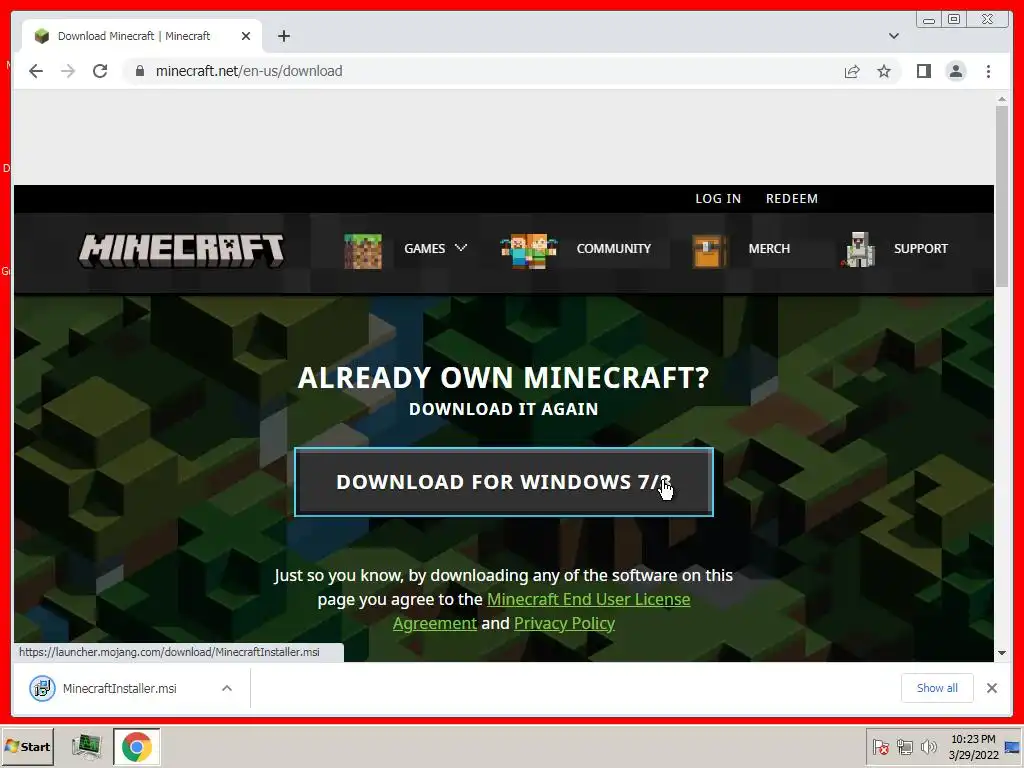View site info via the padlock icon
This screenshot has width=1024, height=768.
pyautogui.click(x=139, y=71)
